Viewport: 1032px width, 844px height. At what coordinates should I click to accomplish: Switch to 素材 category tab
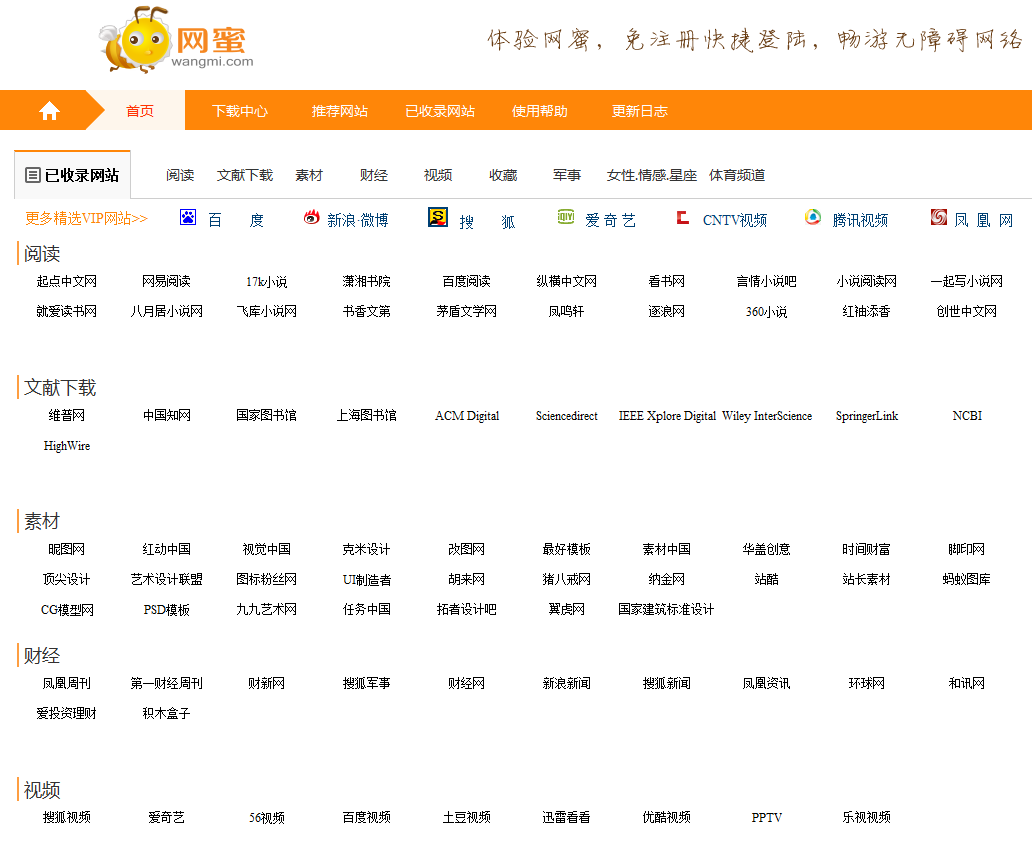[309, 175]
